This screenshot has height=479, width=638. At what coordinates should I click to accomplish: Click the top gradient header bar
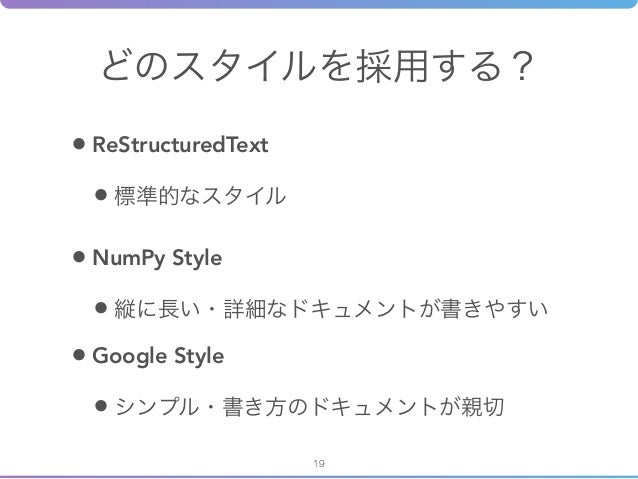(x=319, y=4)
